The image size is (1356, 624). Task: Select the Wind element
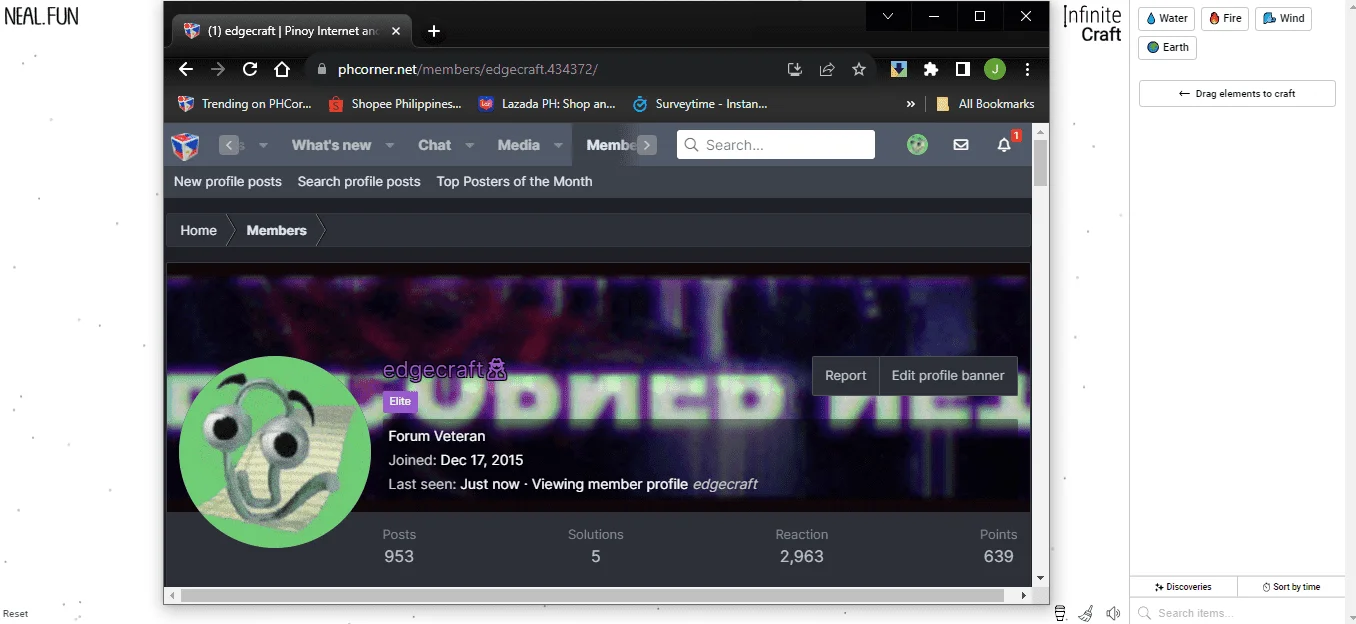pyautogui.click(x=1283, y=18)
